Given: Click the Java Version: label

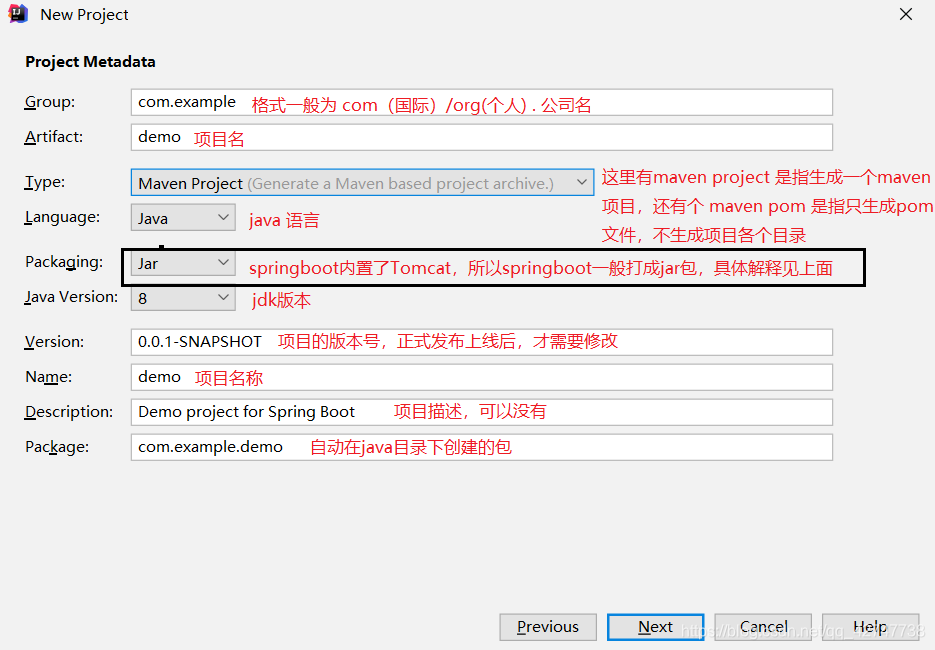Looking at the screenshot, I should tap(71, 296).
